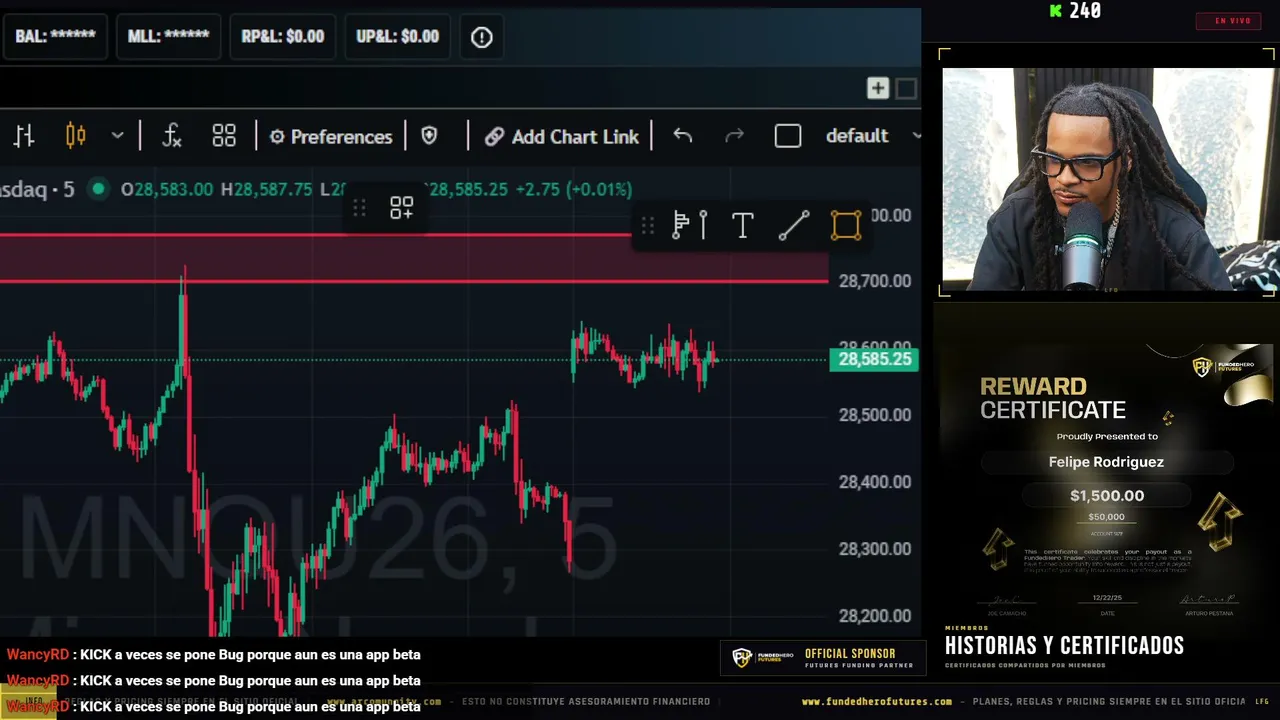Click the FundedHero Official Sponsor banner
The height and width of the screenshot is (720, 1280).
pos(823,658)
